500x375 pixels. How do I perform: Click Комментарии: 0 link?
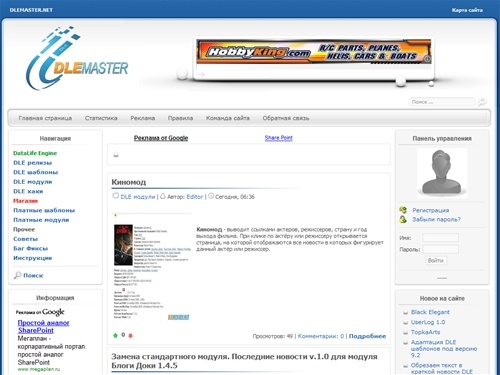point(321,336)
